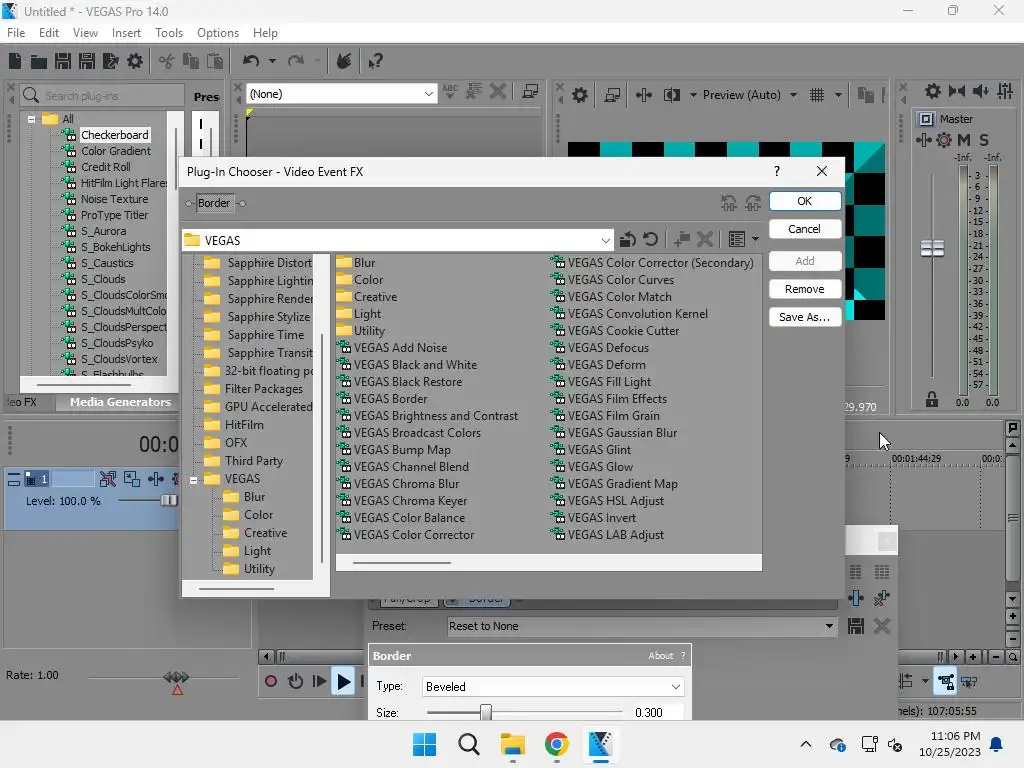This screenshot has height=768, width=1024.
Task: Click the About link in the Border panel
Action: pyautogui.click(x=660, y=656)
